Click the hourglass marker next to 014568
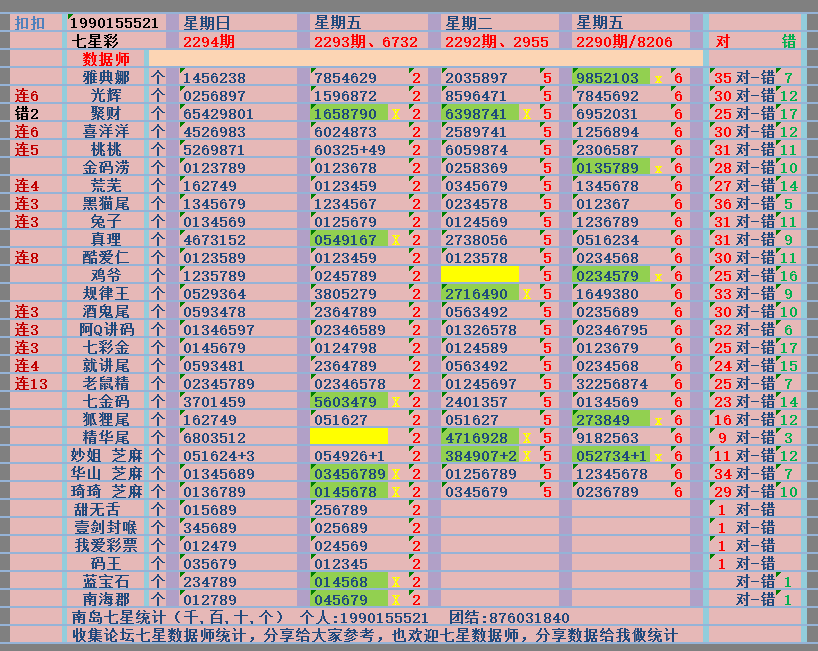 (395, 582)
